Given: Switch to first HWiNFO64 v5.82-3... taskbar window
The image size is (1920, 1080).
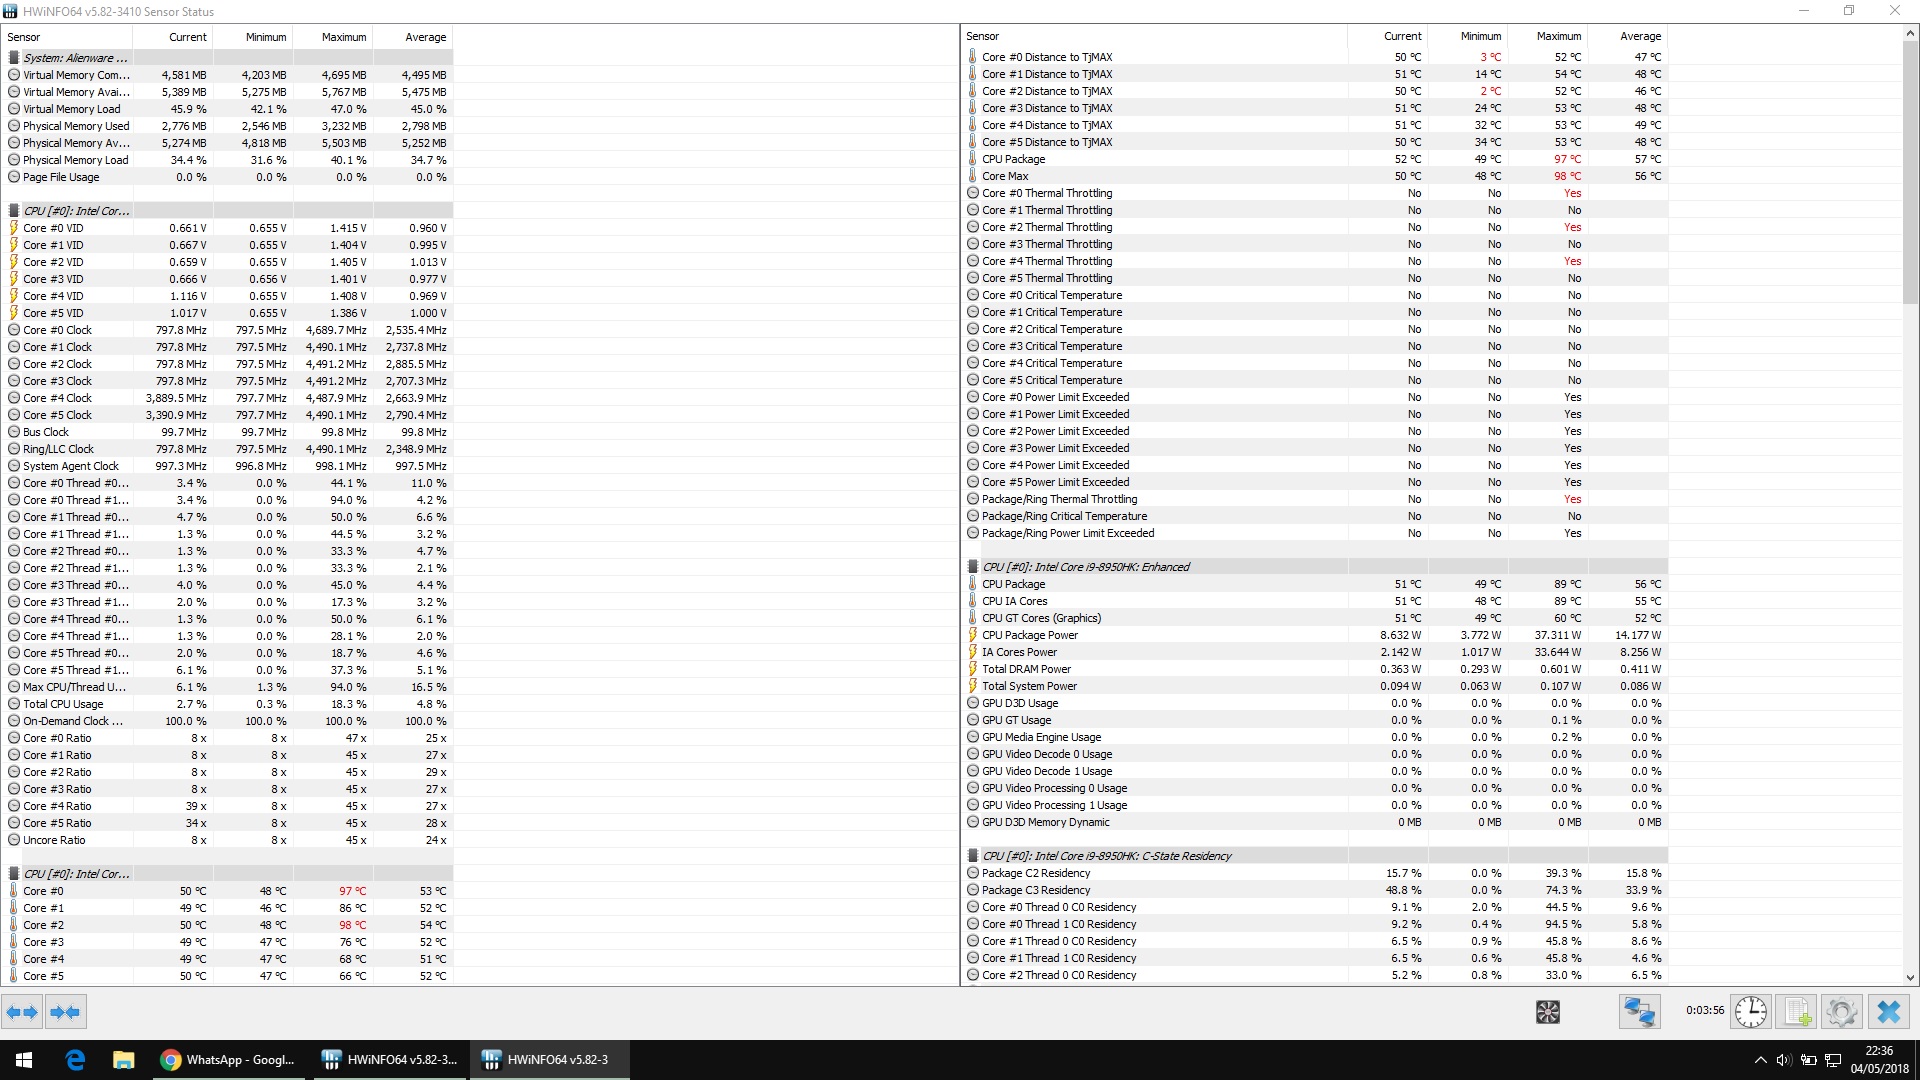Looking at the screenshot, I should (389, 1060).
